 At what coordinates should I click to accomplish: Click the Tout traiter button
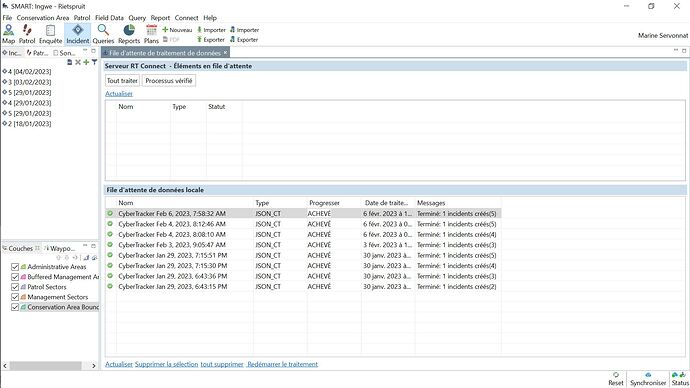click(x=122, y=81)
